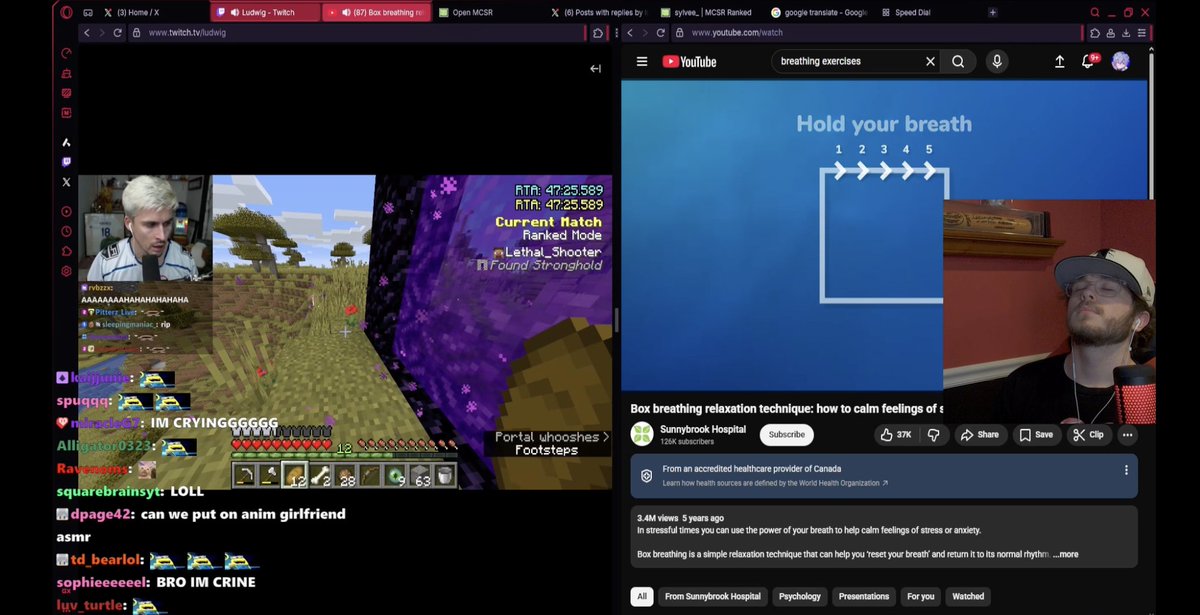Open WHO health sources learn-more link

click(x=775, y=483)
